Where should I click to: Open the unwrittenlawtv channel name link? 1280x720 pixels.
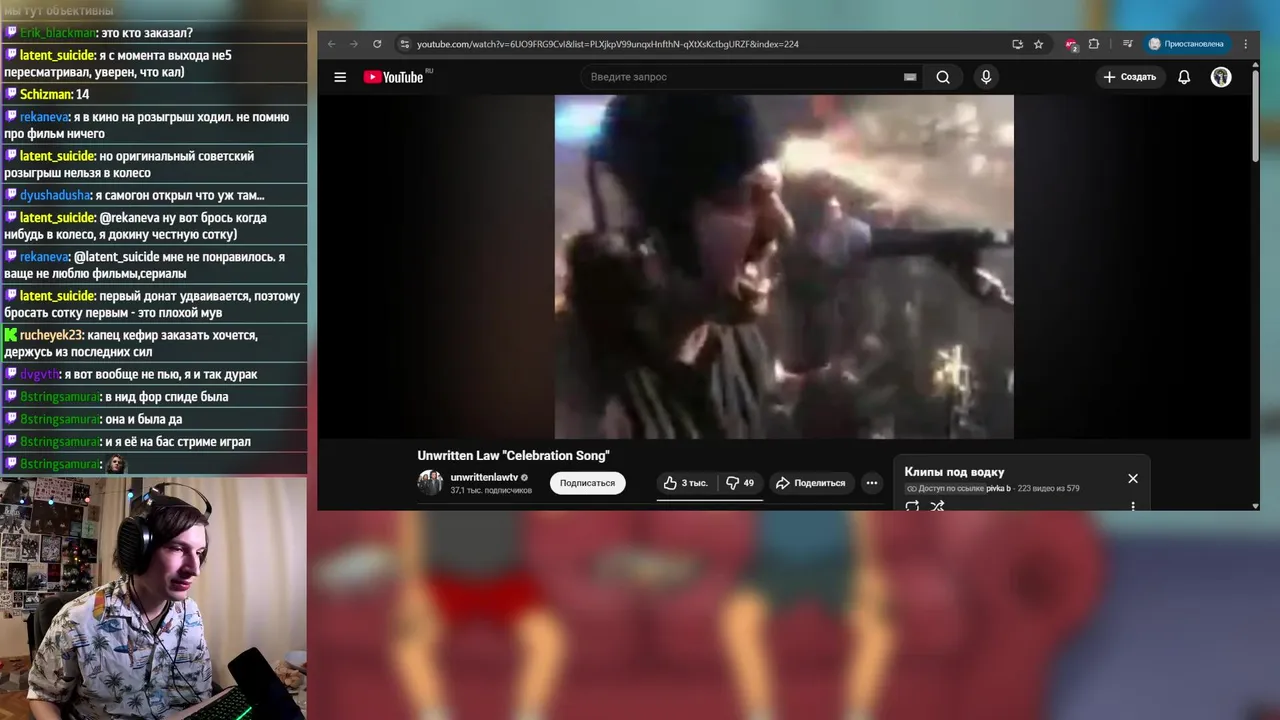click(484, 477)
